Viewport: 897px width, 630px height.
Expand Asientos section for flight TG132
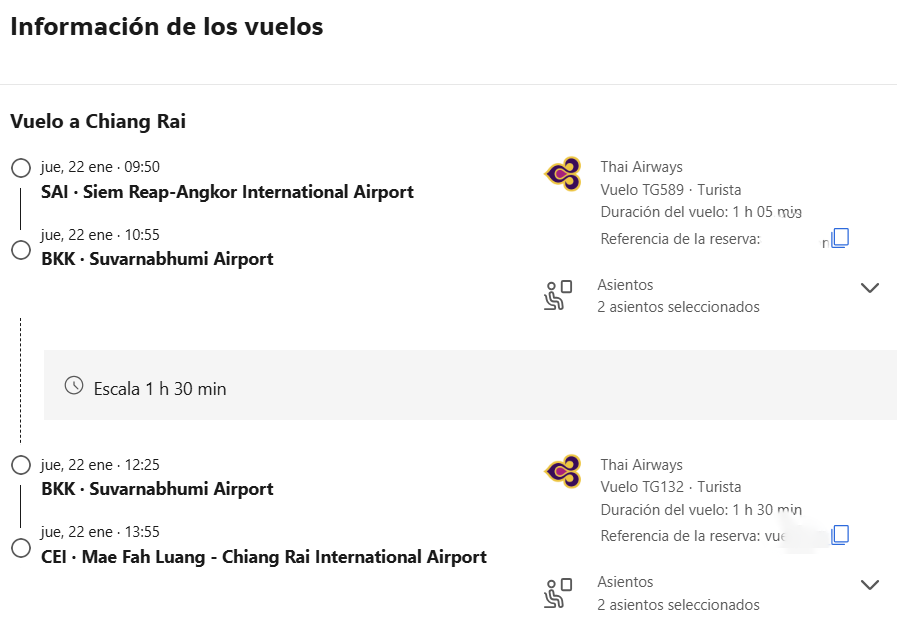870,585
